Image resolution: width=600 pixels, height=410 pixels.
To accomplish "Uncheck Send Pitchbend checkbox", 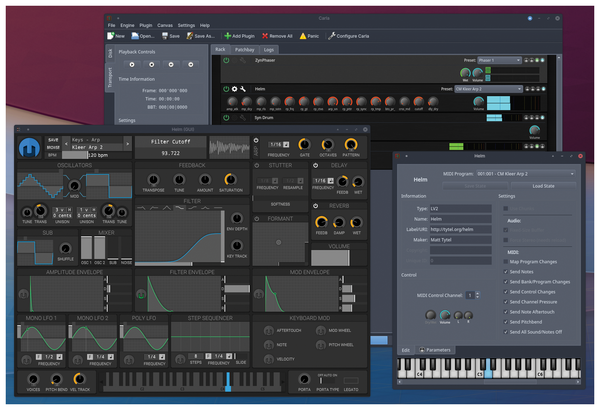I will coord(505,322).
